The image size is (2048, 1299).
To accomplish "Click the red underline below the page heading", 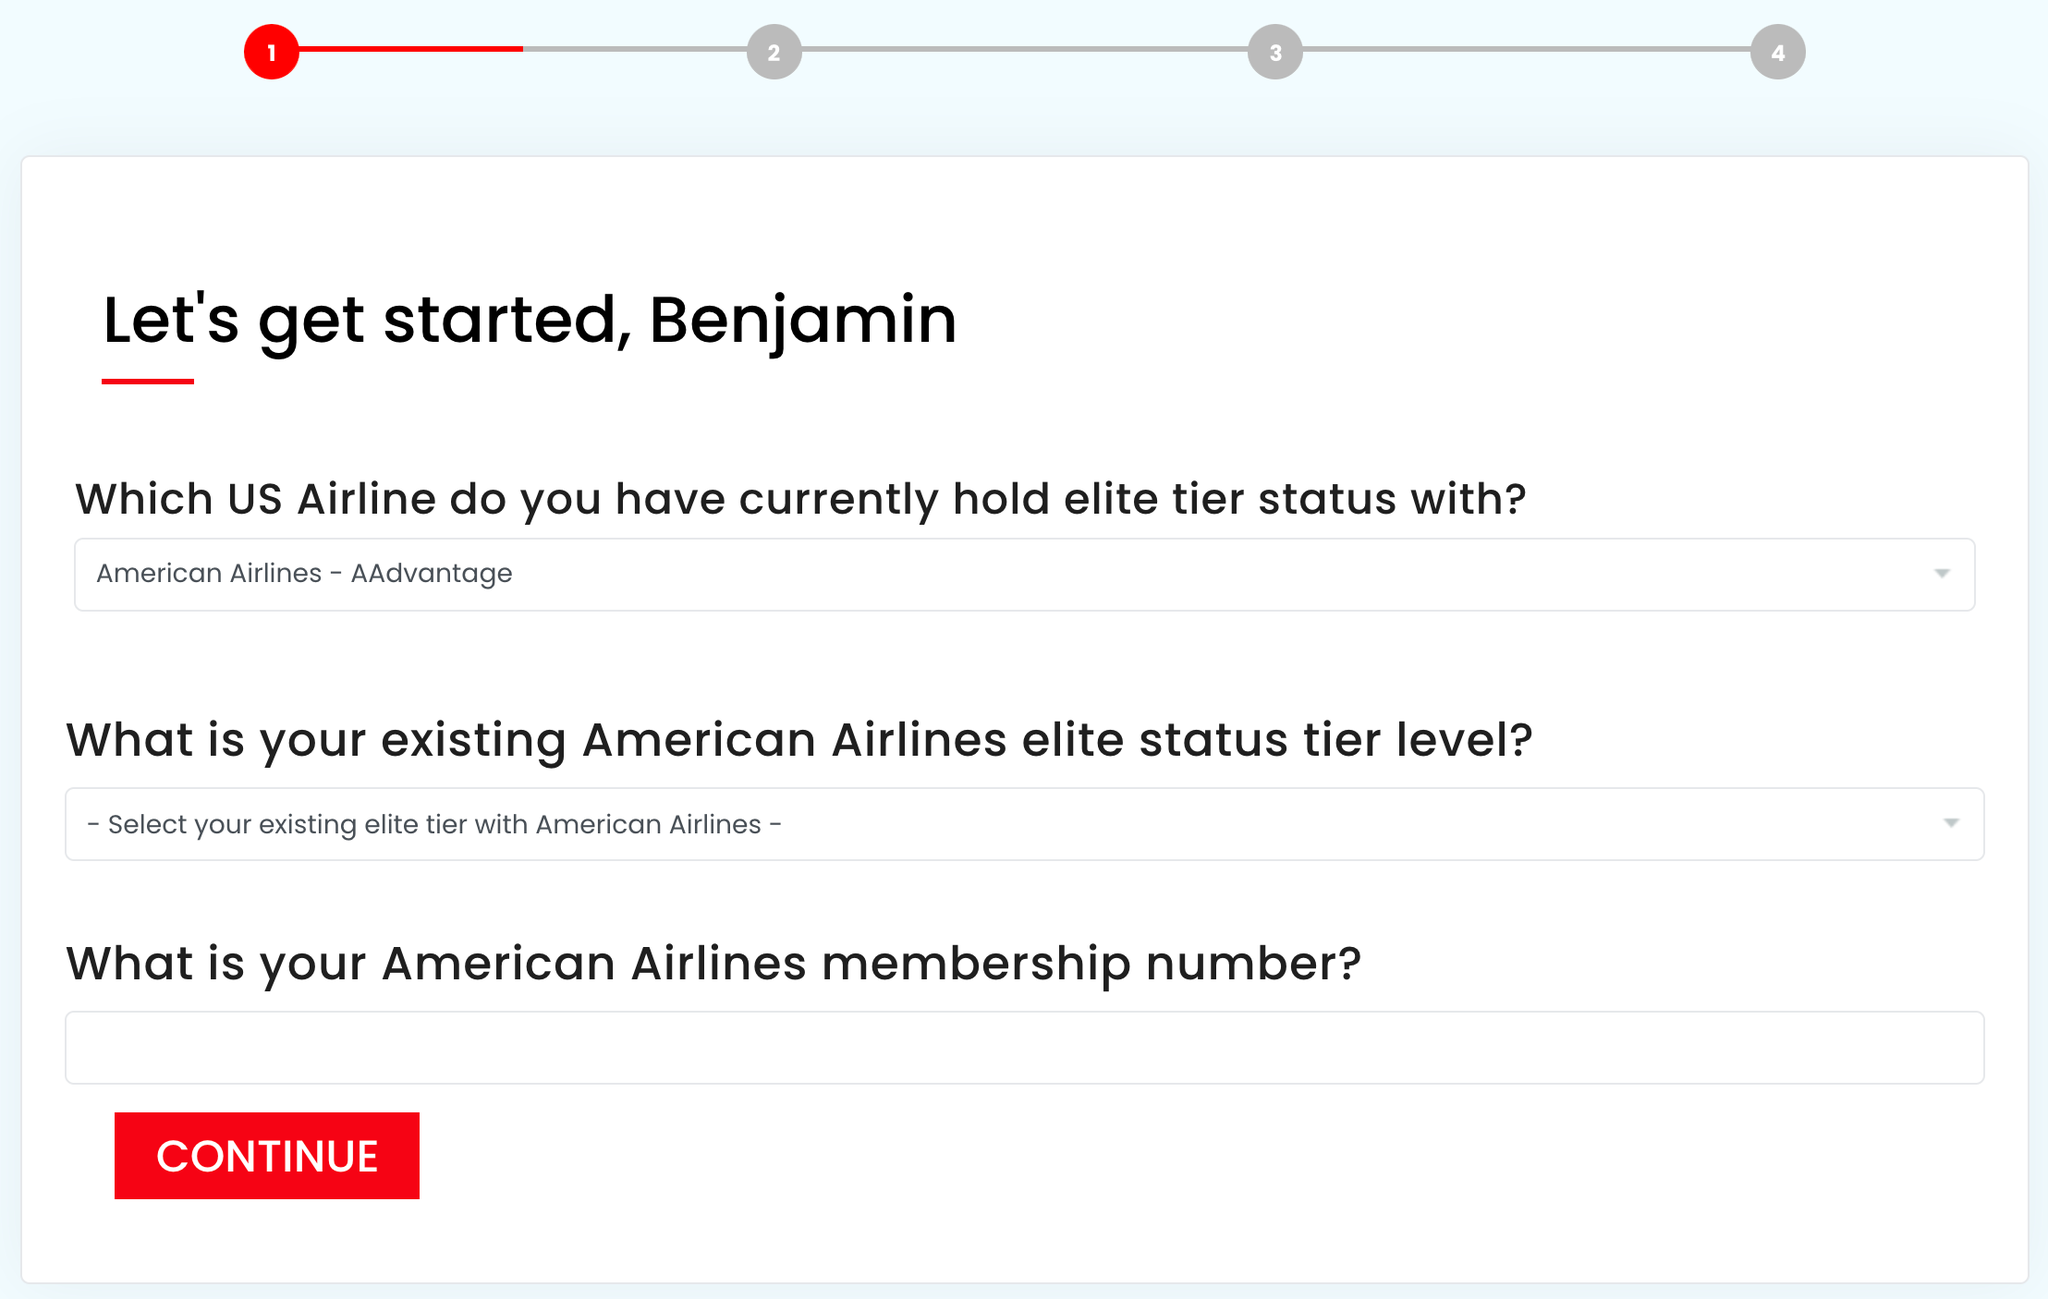I will click(146, 379).
